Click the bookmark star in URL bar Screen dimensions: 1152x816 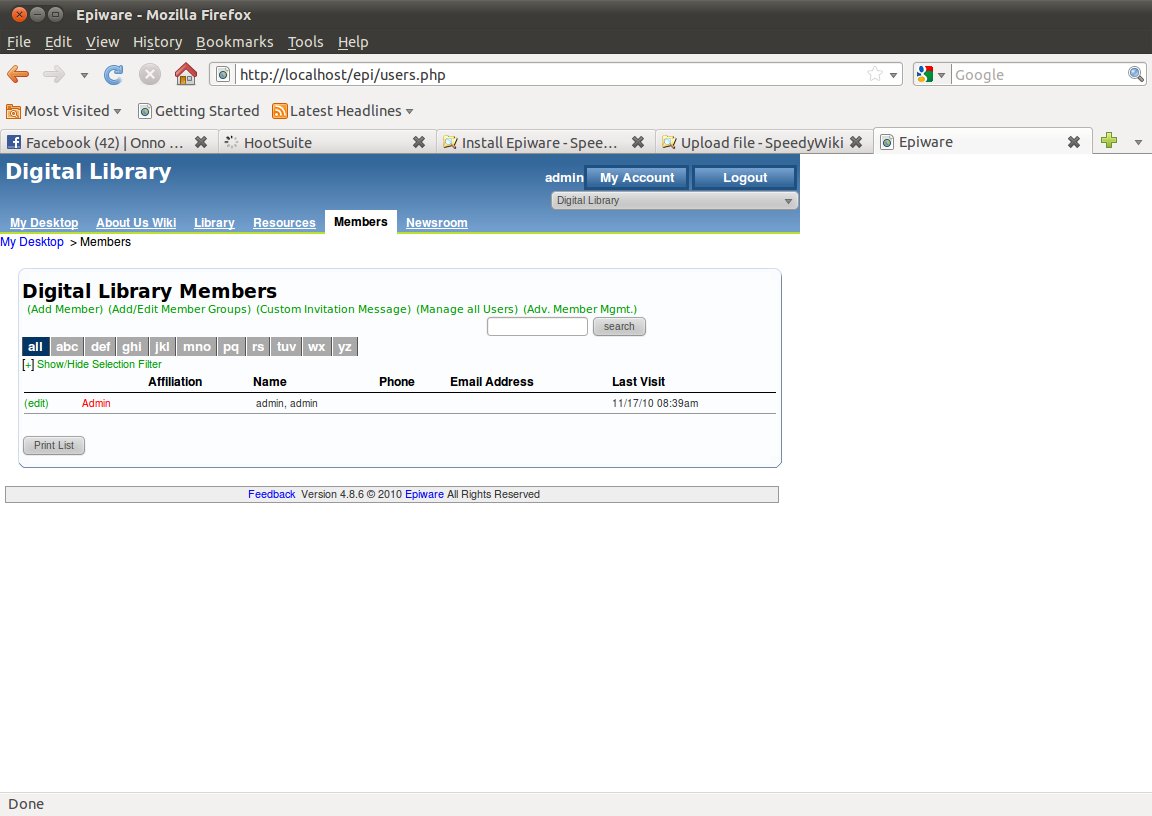click(875, 75)
